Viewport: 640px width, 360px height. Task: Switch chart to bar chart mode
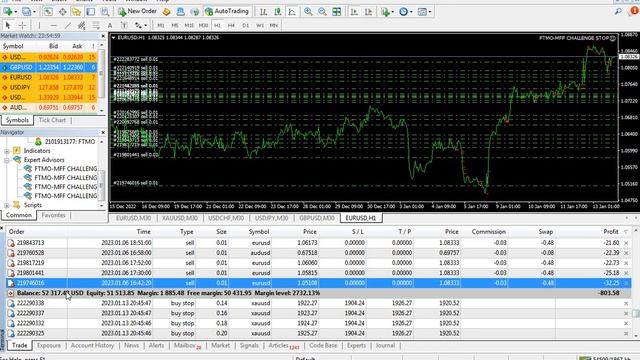point(263,12)
